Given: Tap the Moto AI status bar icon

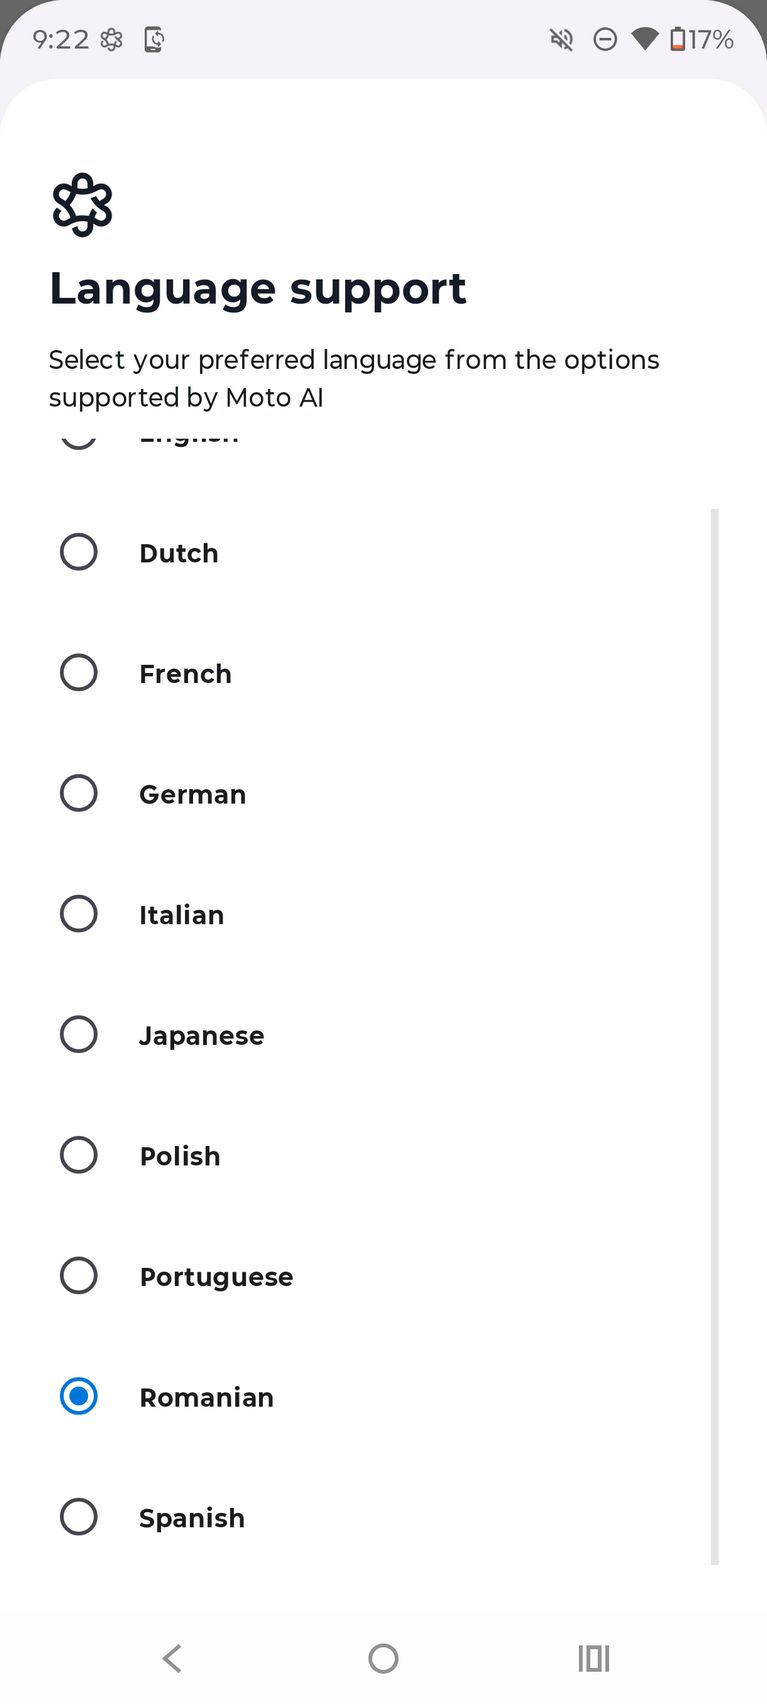Looking at the screenshot, I should [x=112, y=40].
